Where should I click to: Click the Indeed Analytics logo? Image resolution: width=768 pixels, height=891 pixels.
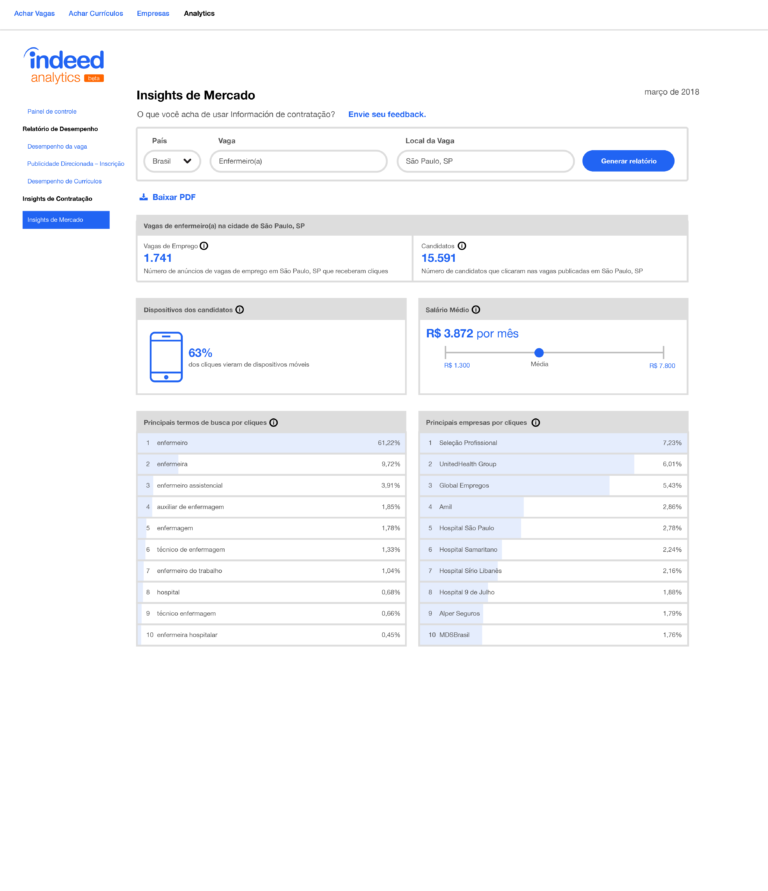click(64, 65)
